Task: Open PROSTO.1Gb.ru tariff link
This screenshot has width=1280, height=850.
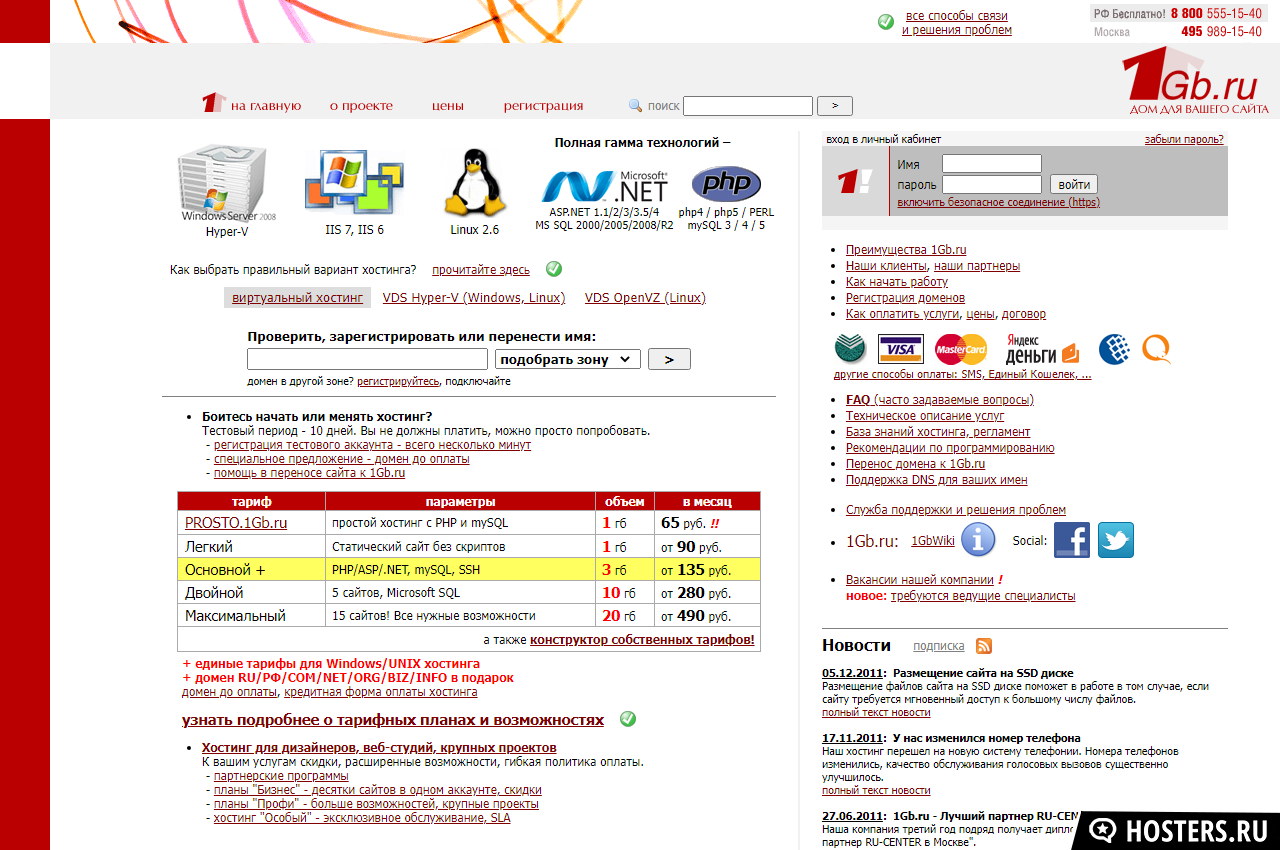Action: [236, 522]
